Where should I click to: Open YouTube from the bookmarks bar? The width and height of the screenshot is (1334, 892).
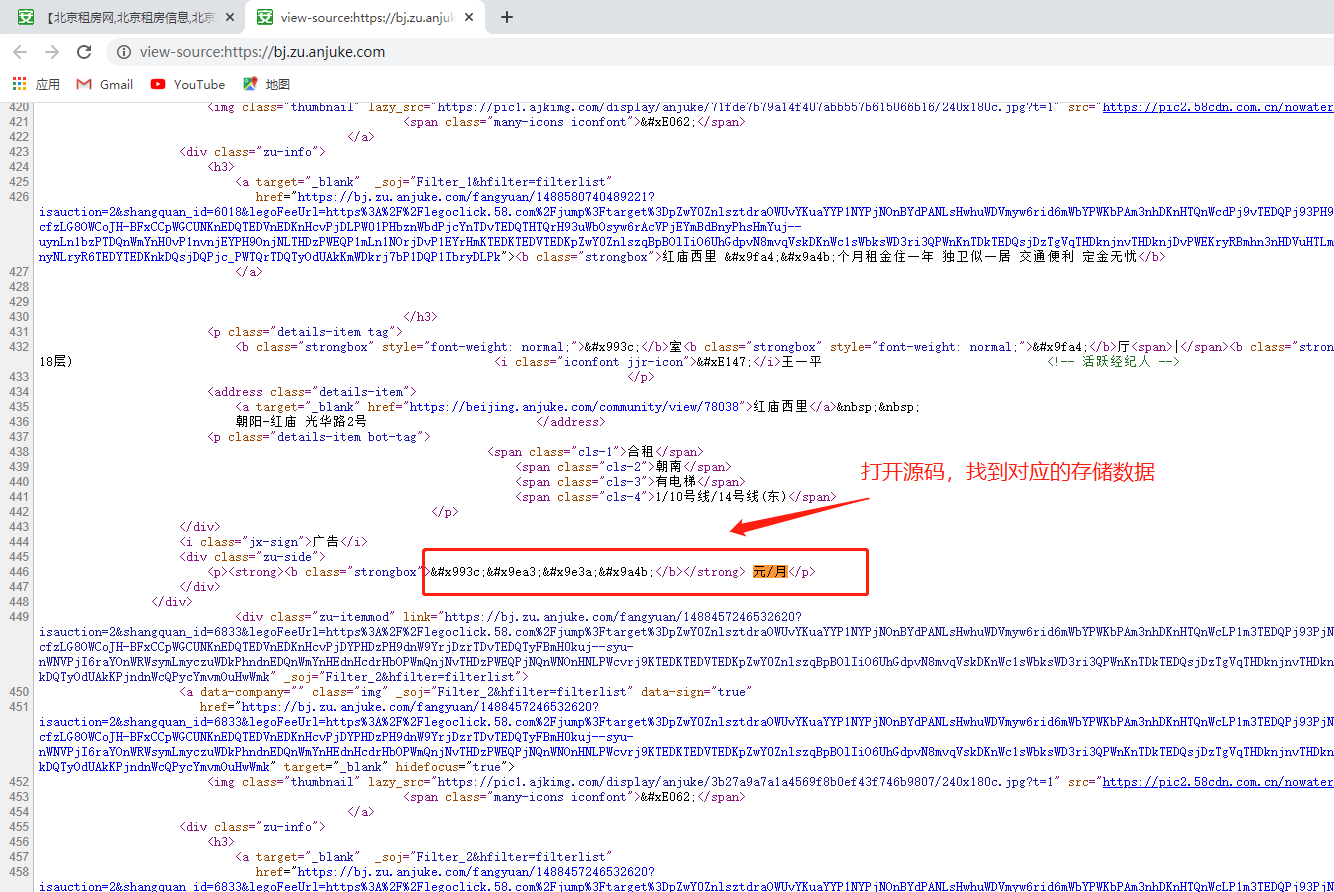[x=156, y=84]
